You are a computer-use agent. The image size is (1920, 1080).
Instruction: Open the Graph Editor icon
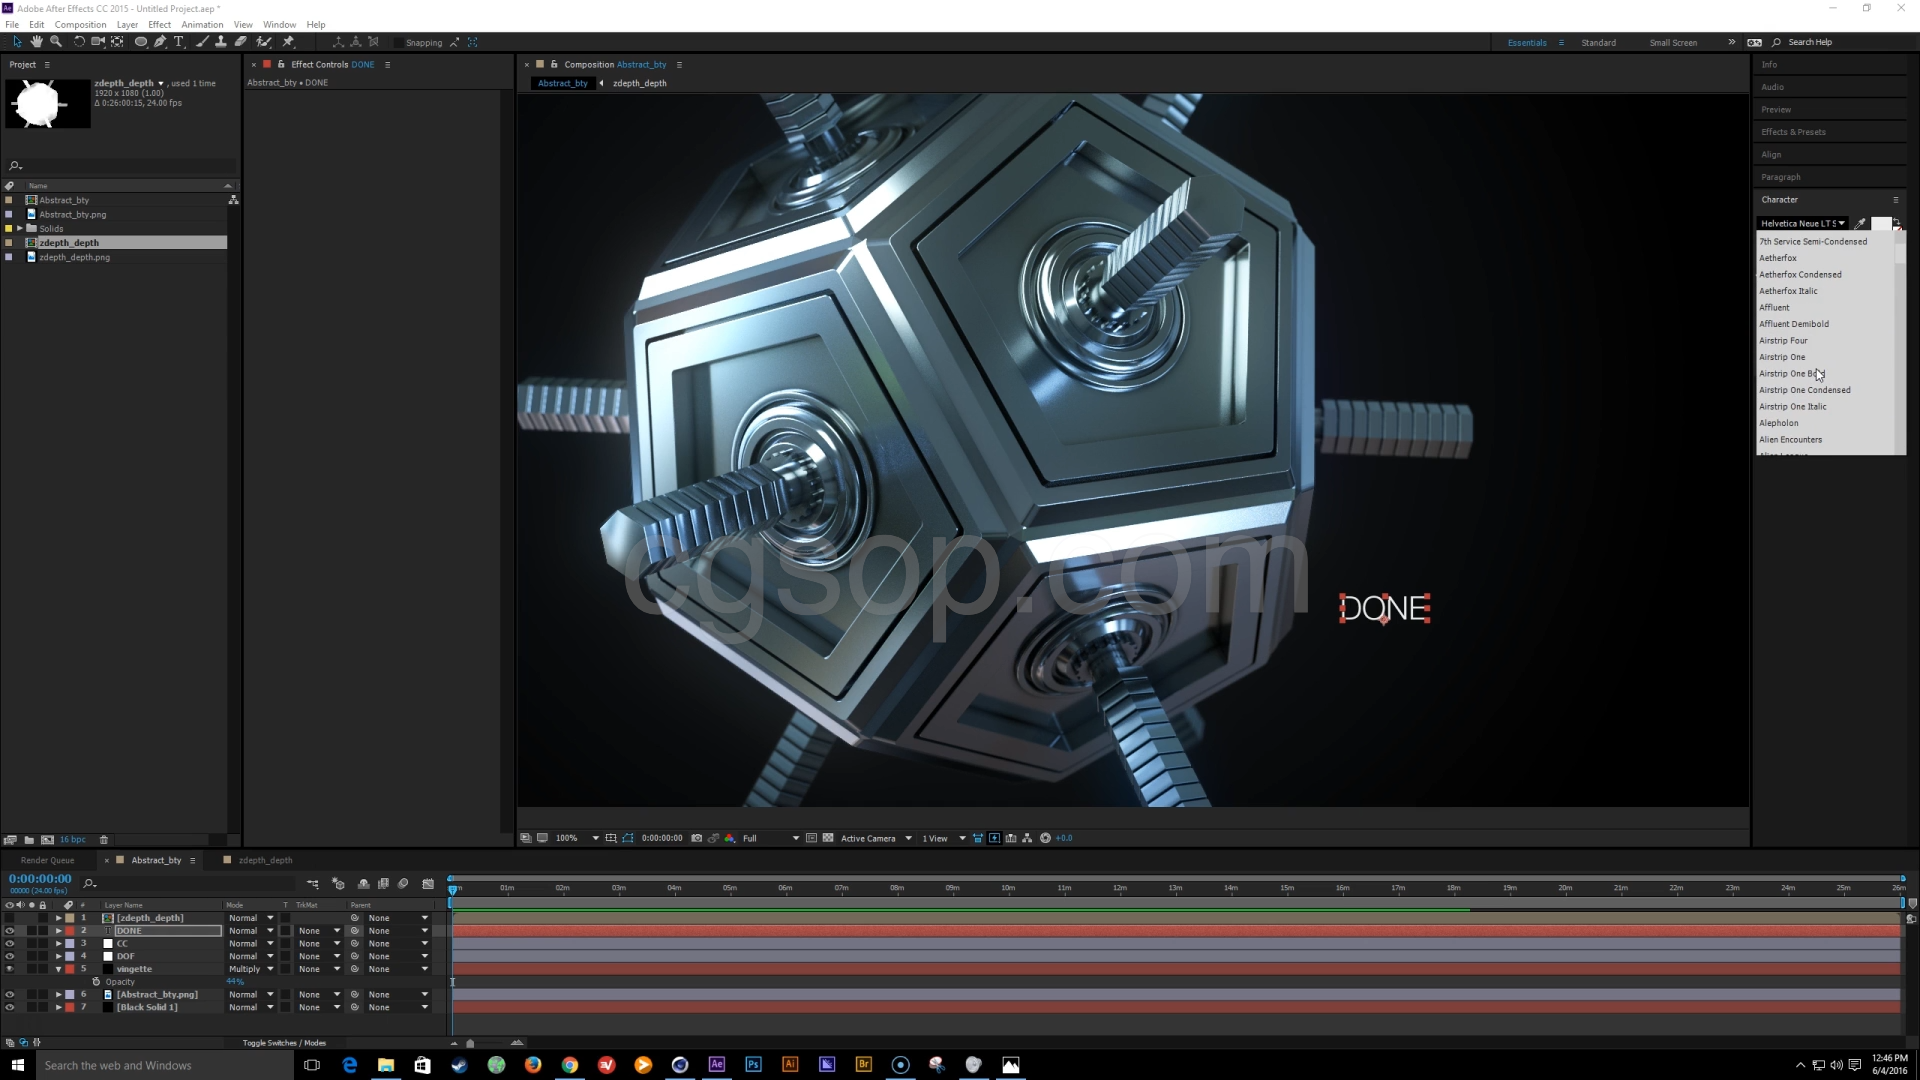click(x=428, y=884)
